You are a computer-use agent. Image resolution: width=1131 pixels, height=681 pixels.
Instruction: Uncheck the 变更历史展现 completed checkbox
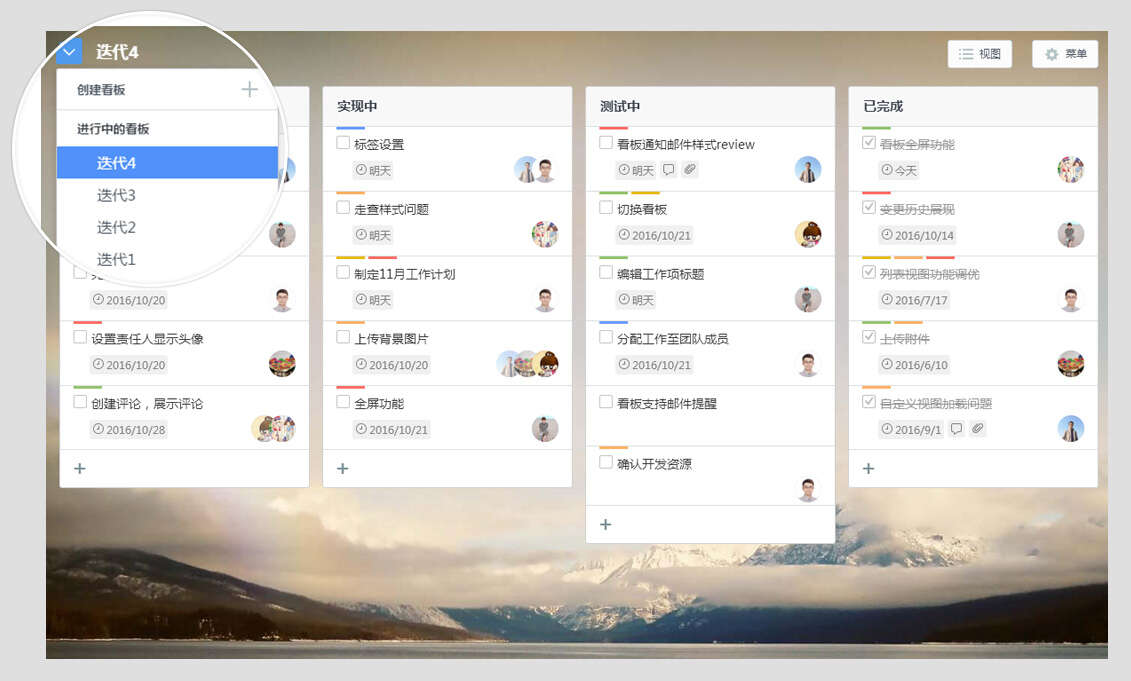(x=869, y=208)
